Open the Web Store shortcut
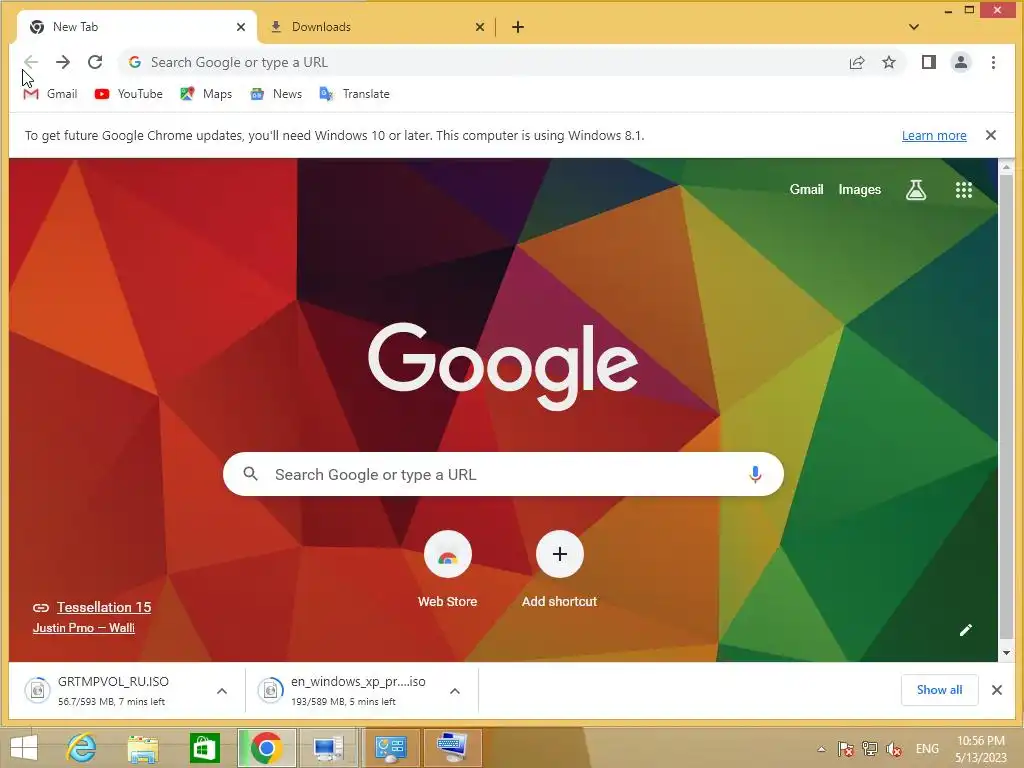This screenshot has width=1024, height=768. (447, 569)
